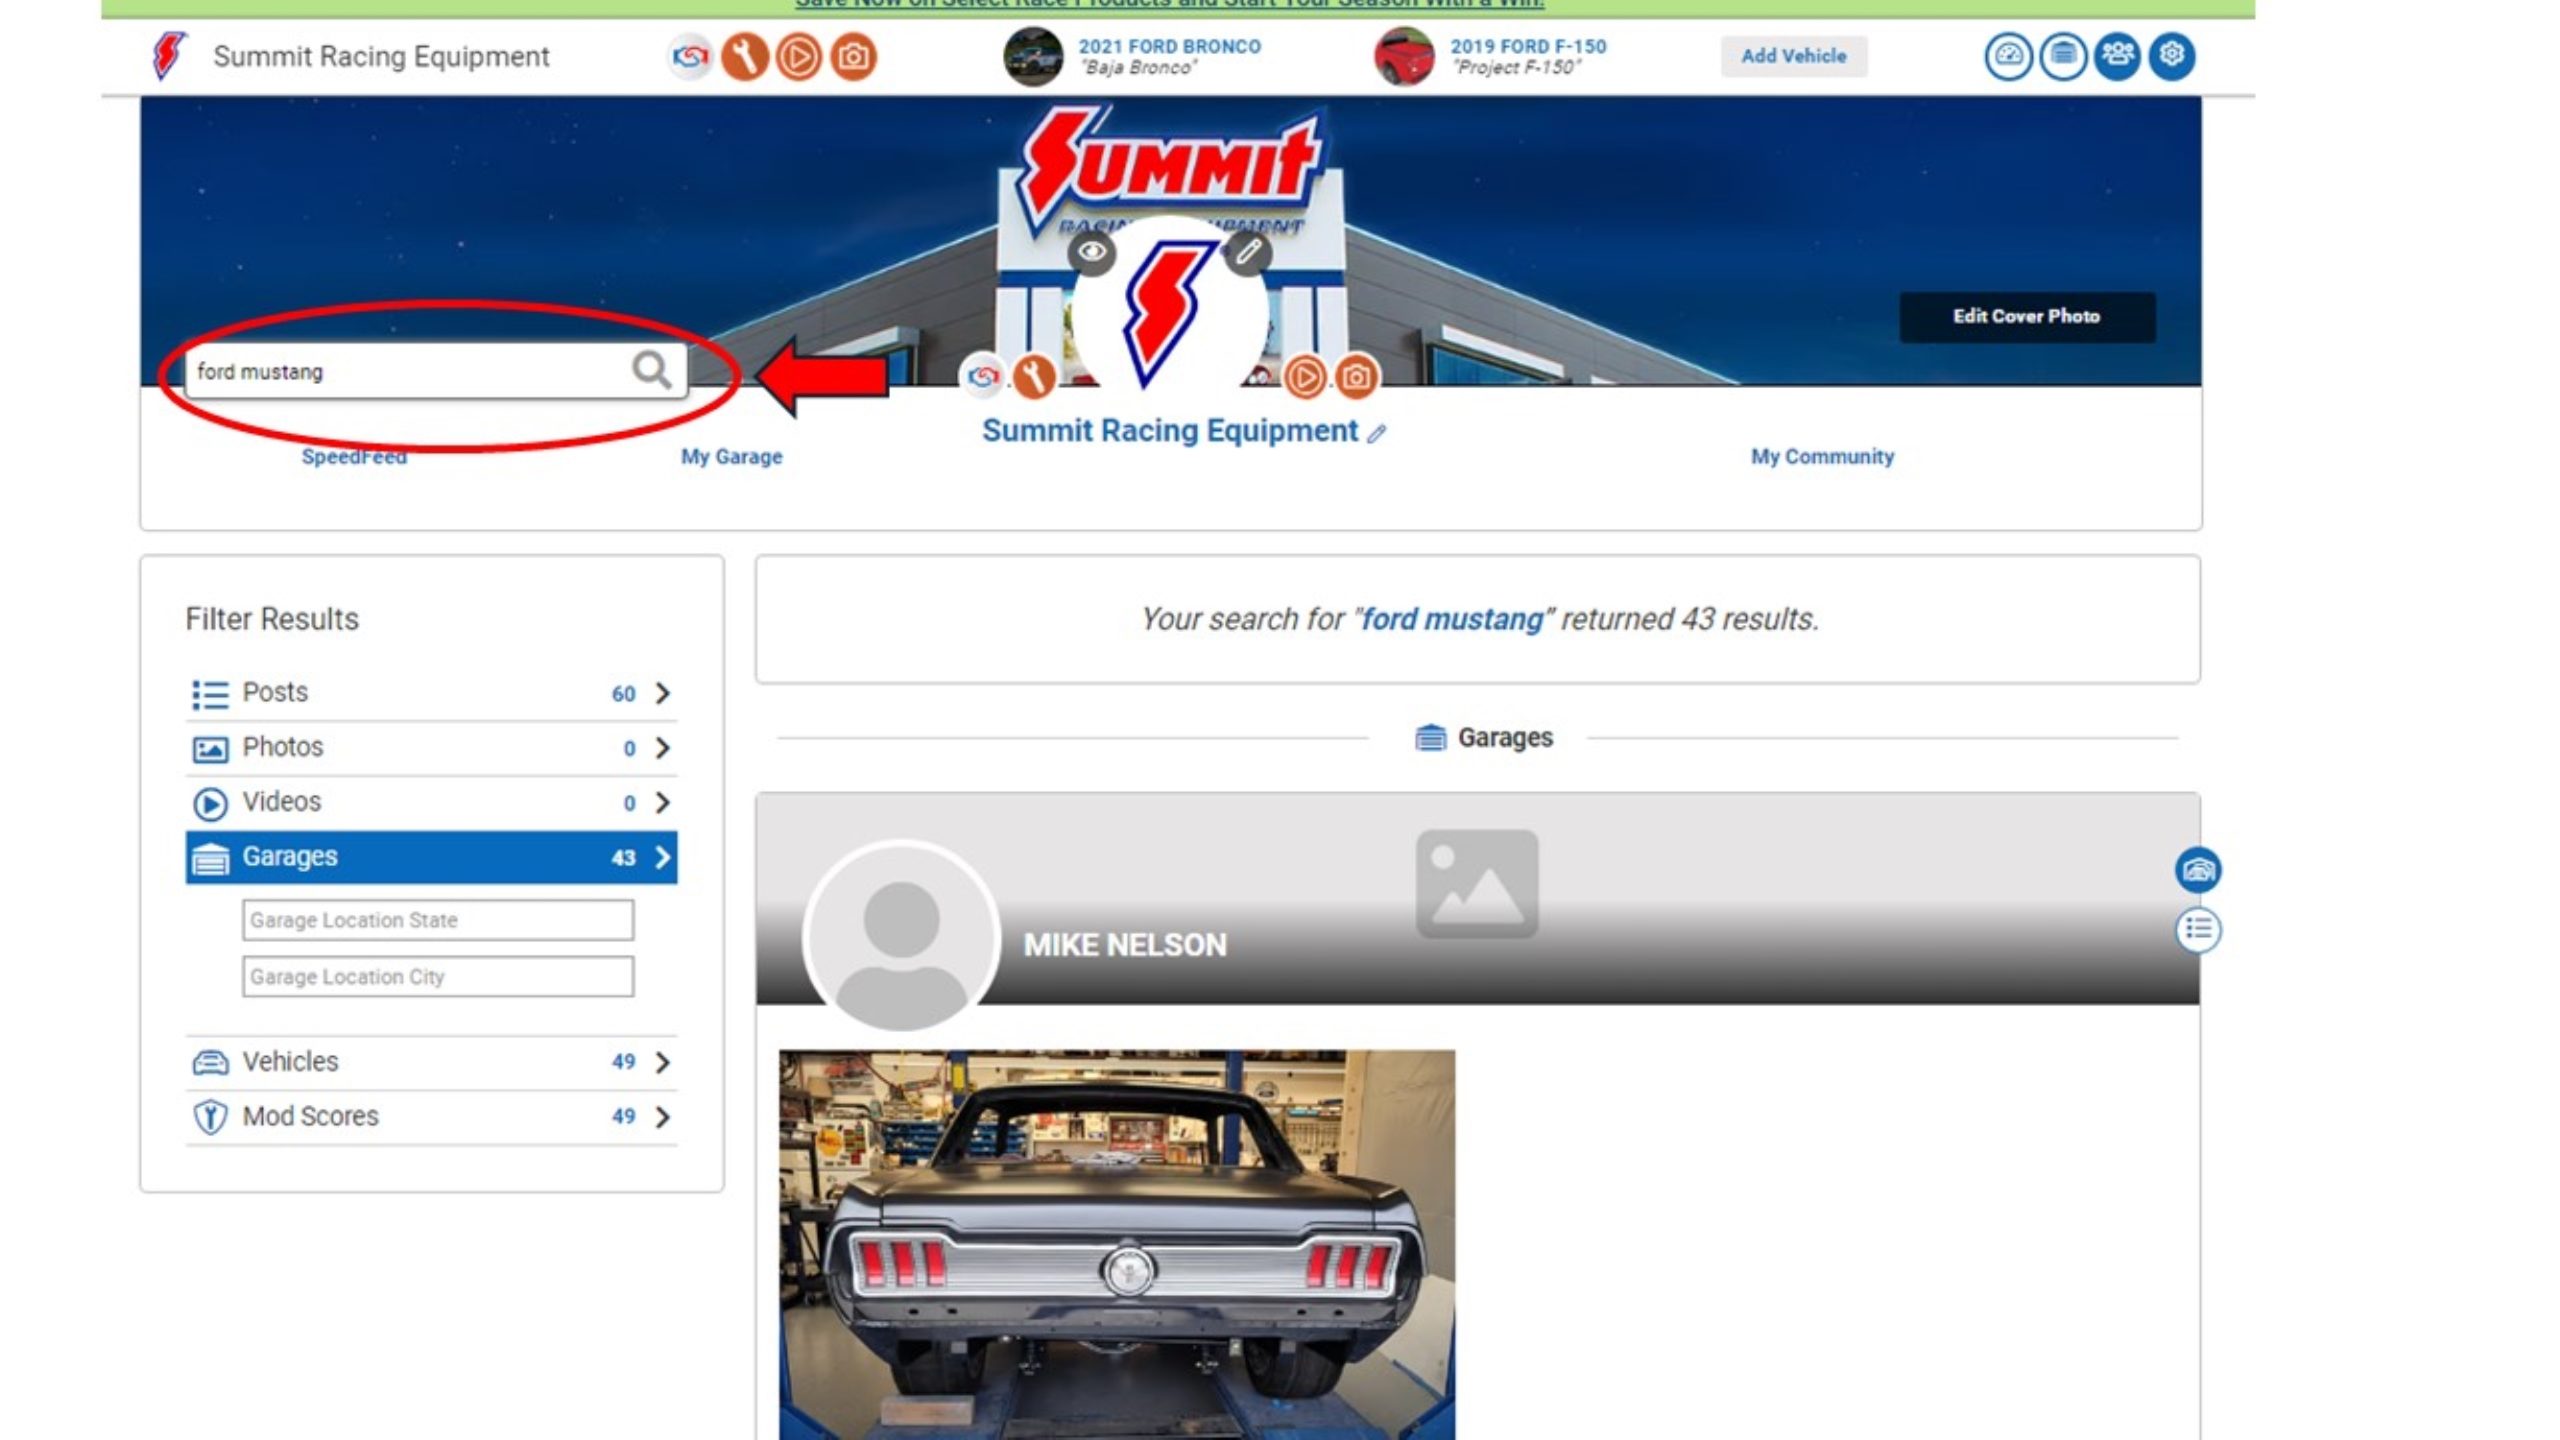Switch to the SpeedFeed tab
This screenshot has height=1440, width=2560.
pos(353,457)
